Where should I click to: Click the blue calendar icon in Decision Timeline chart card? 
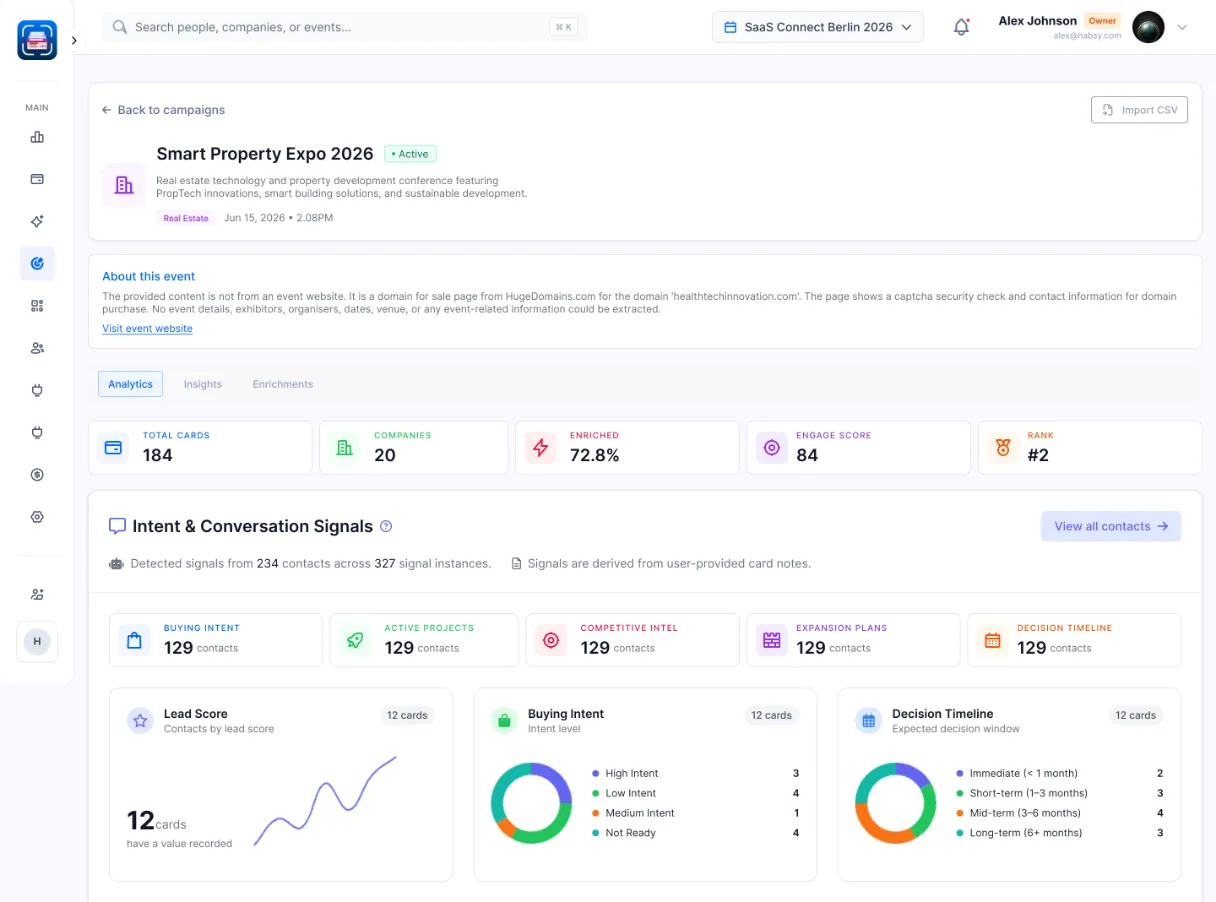click(x=869, y=720)
